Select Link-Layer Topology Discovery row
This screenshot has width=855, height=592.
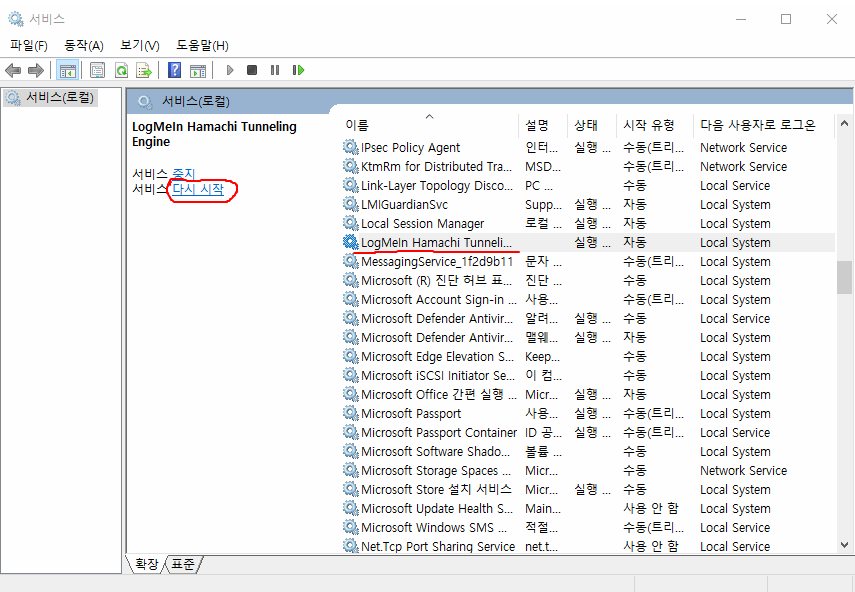(588, 185)
